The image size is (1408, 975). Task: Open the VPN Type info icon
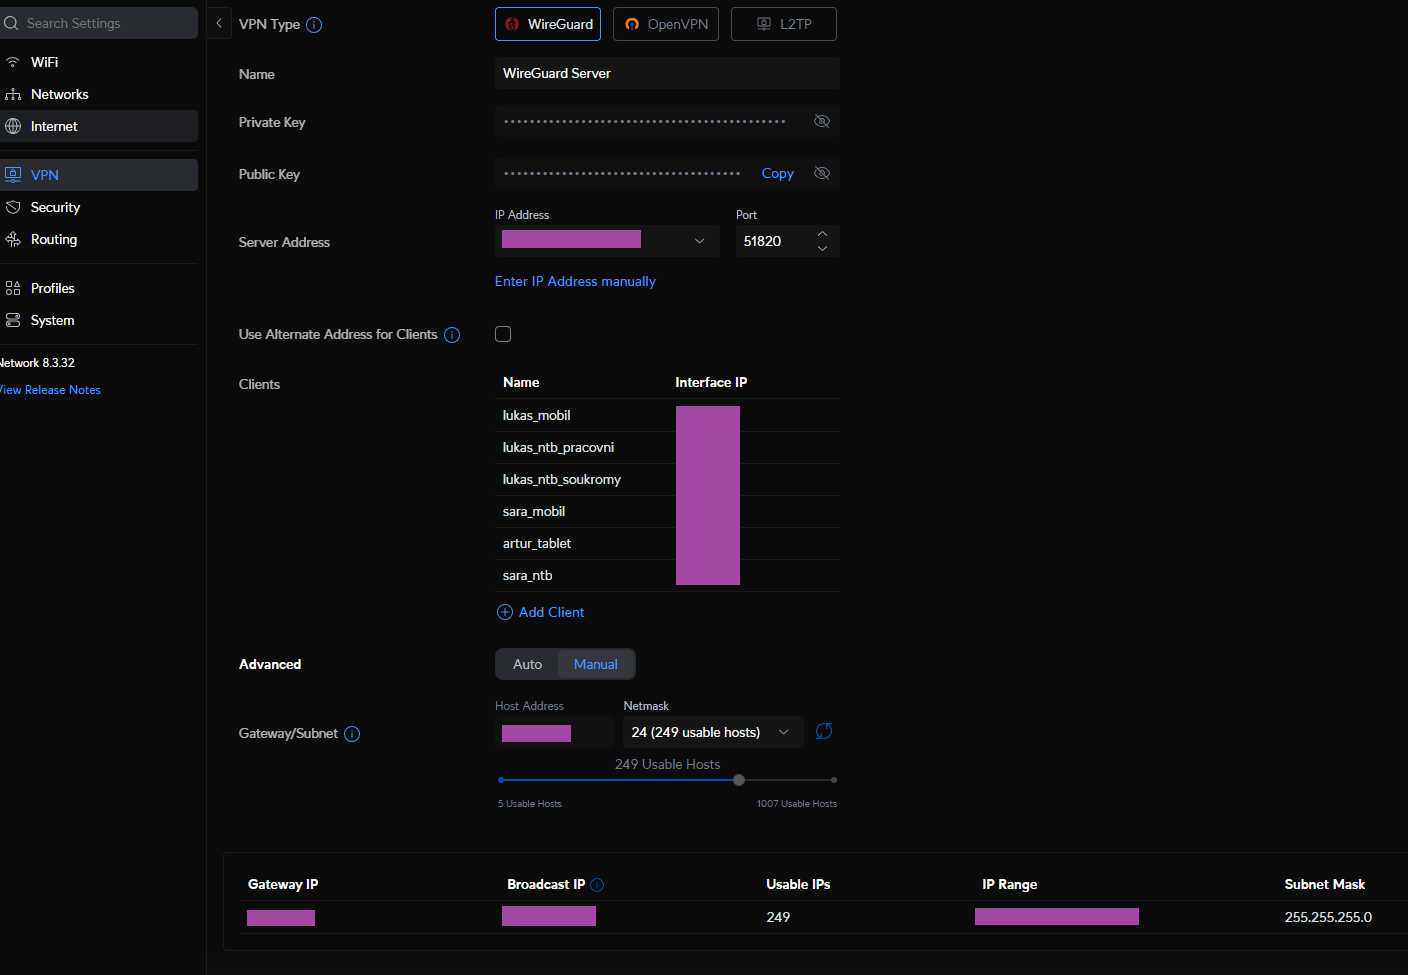point(314,25)
